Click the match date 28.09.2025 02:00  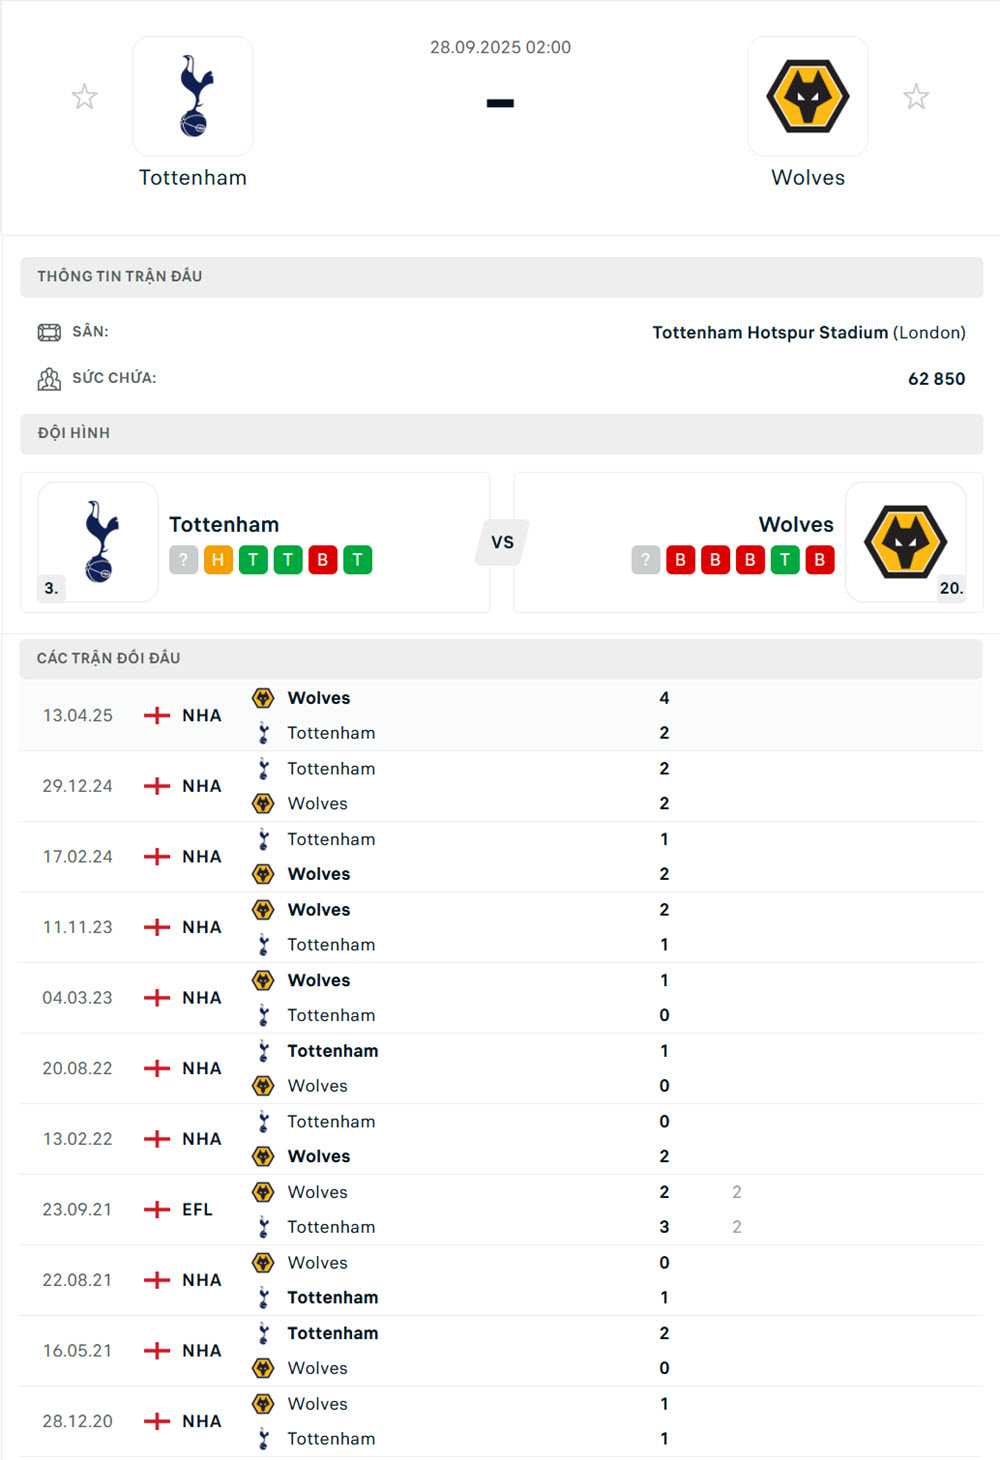click(x=500, y=47)
